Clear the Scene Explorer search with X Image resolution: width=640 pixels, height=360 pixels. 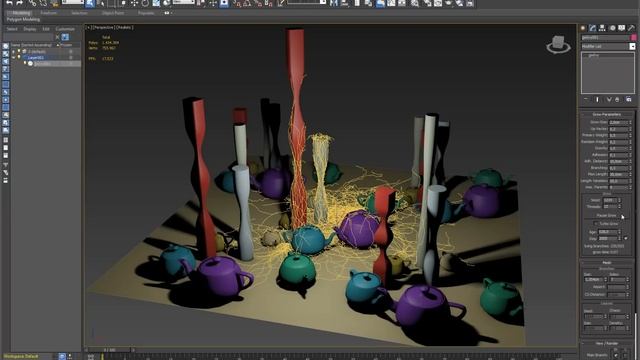pyautogui.click(x=57, y=37)
